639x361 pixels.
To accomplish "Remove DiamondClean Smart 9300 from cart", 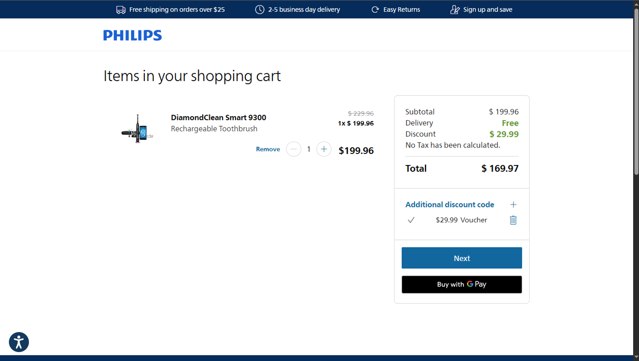I will coord(268,149).
